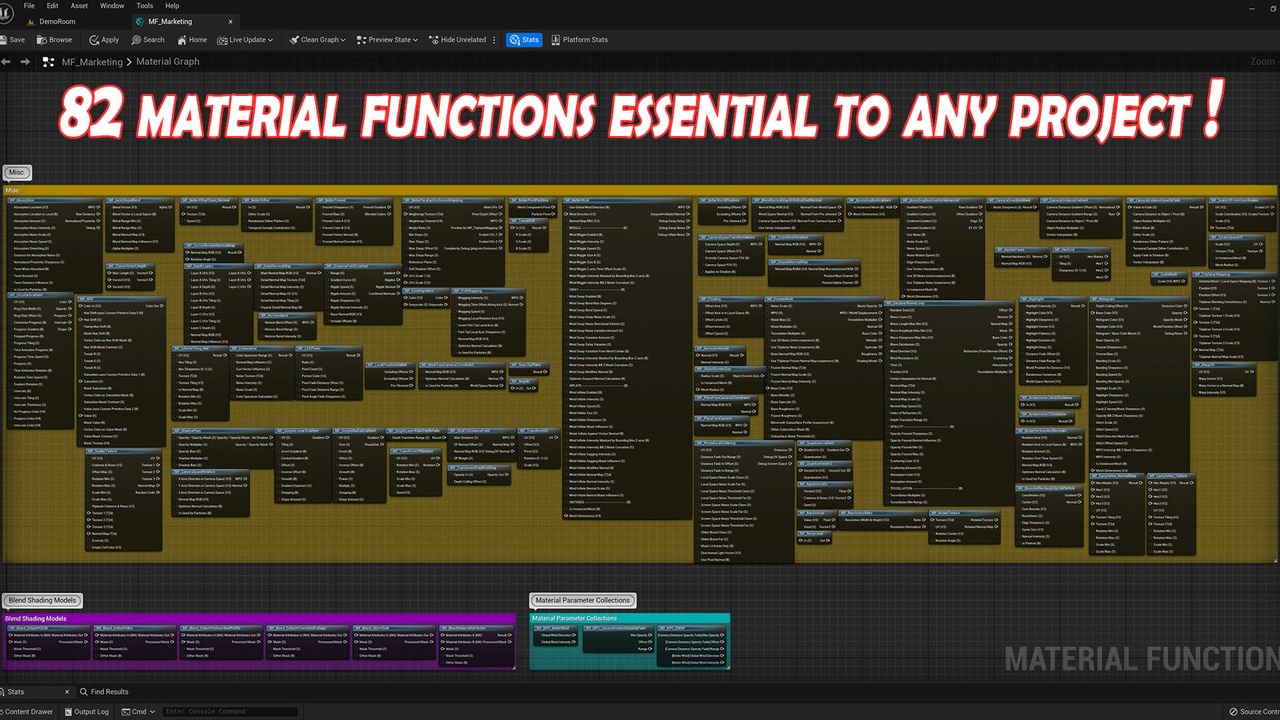Open the Output Log

click(87, 712)
